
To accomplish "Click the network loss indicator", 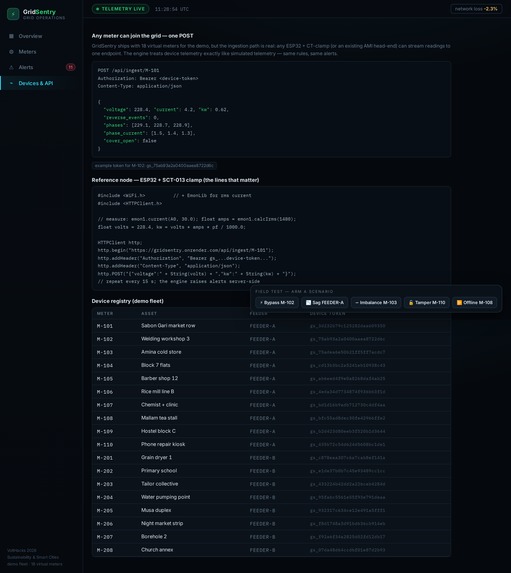I will tap(476, 9).
